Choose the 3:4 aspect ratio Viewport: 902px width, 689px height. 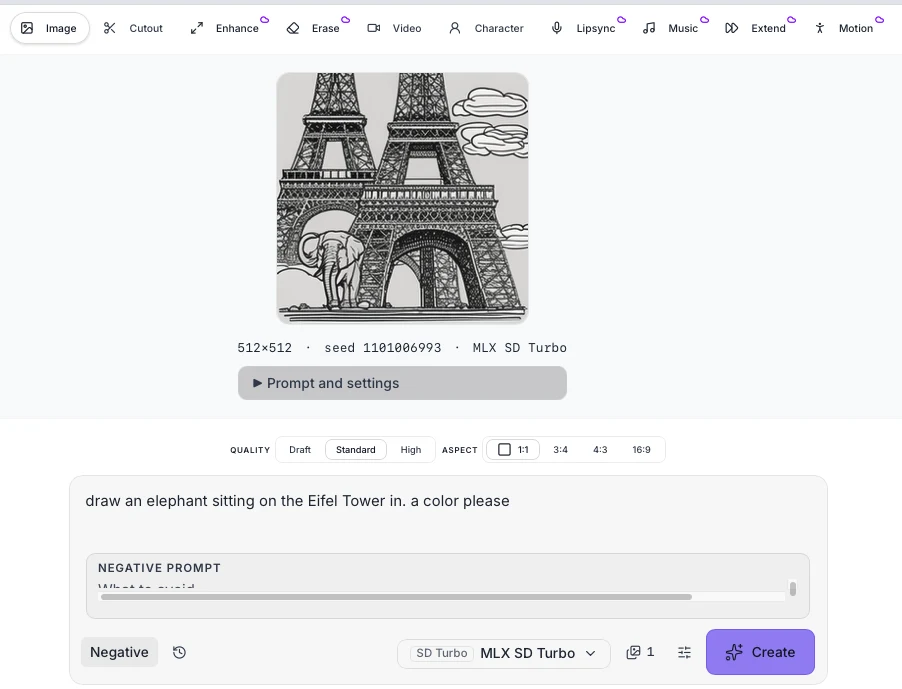coord(560,450)
